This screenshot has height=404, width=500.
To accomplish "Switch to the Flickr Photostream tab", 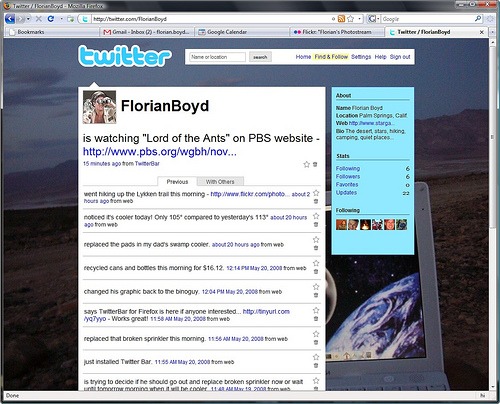I will [x=337, y=32].
